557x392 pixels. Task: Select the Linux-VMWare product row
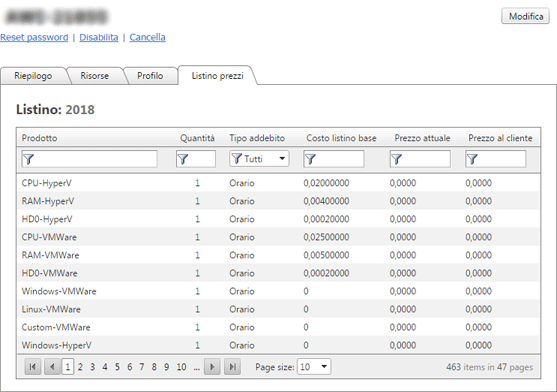278,309
